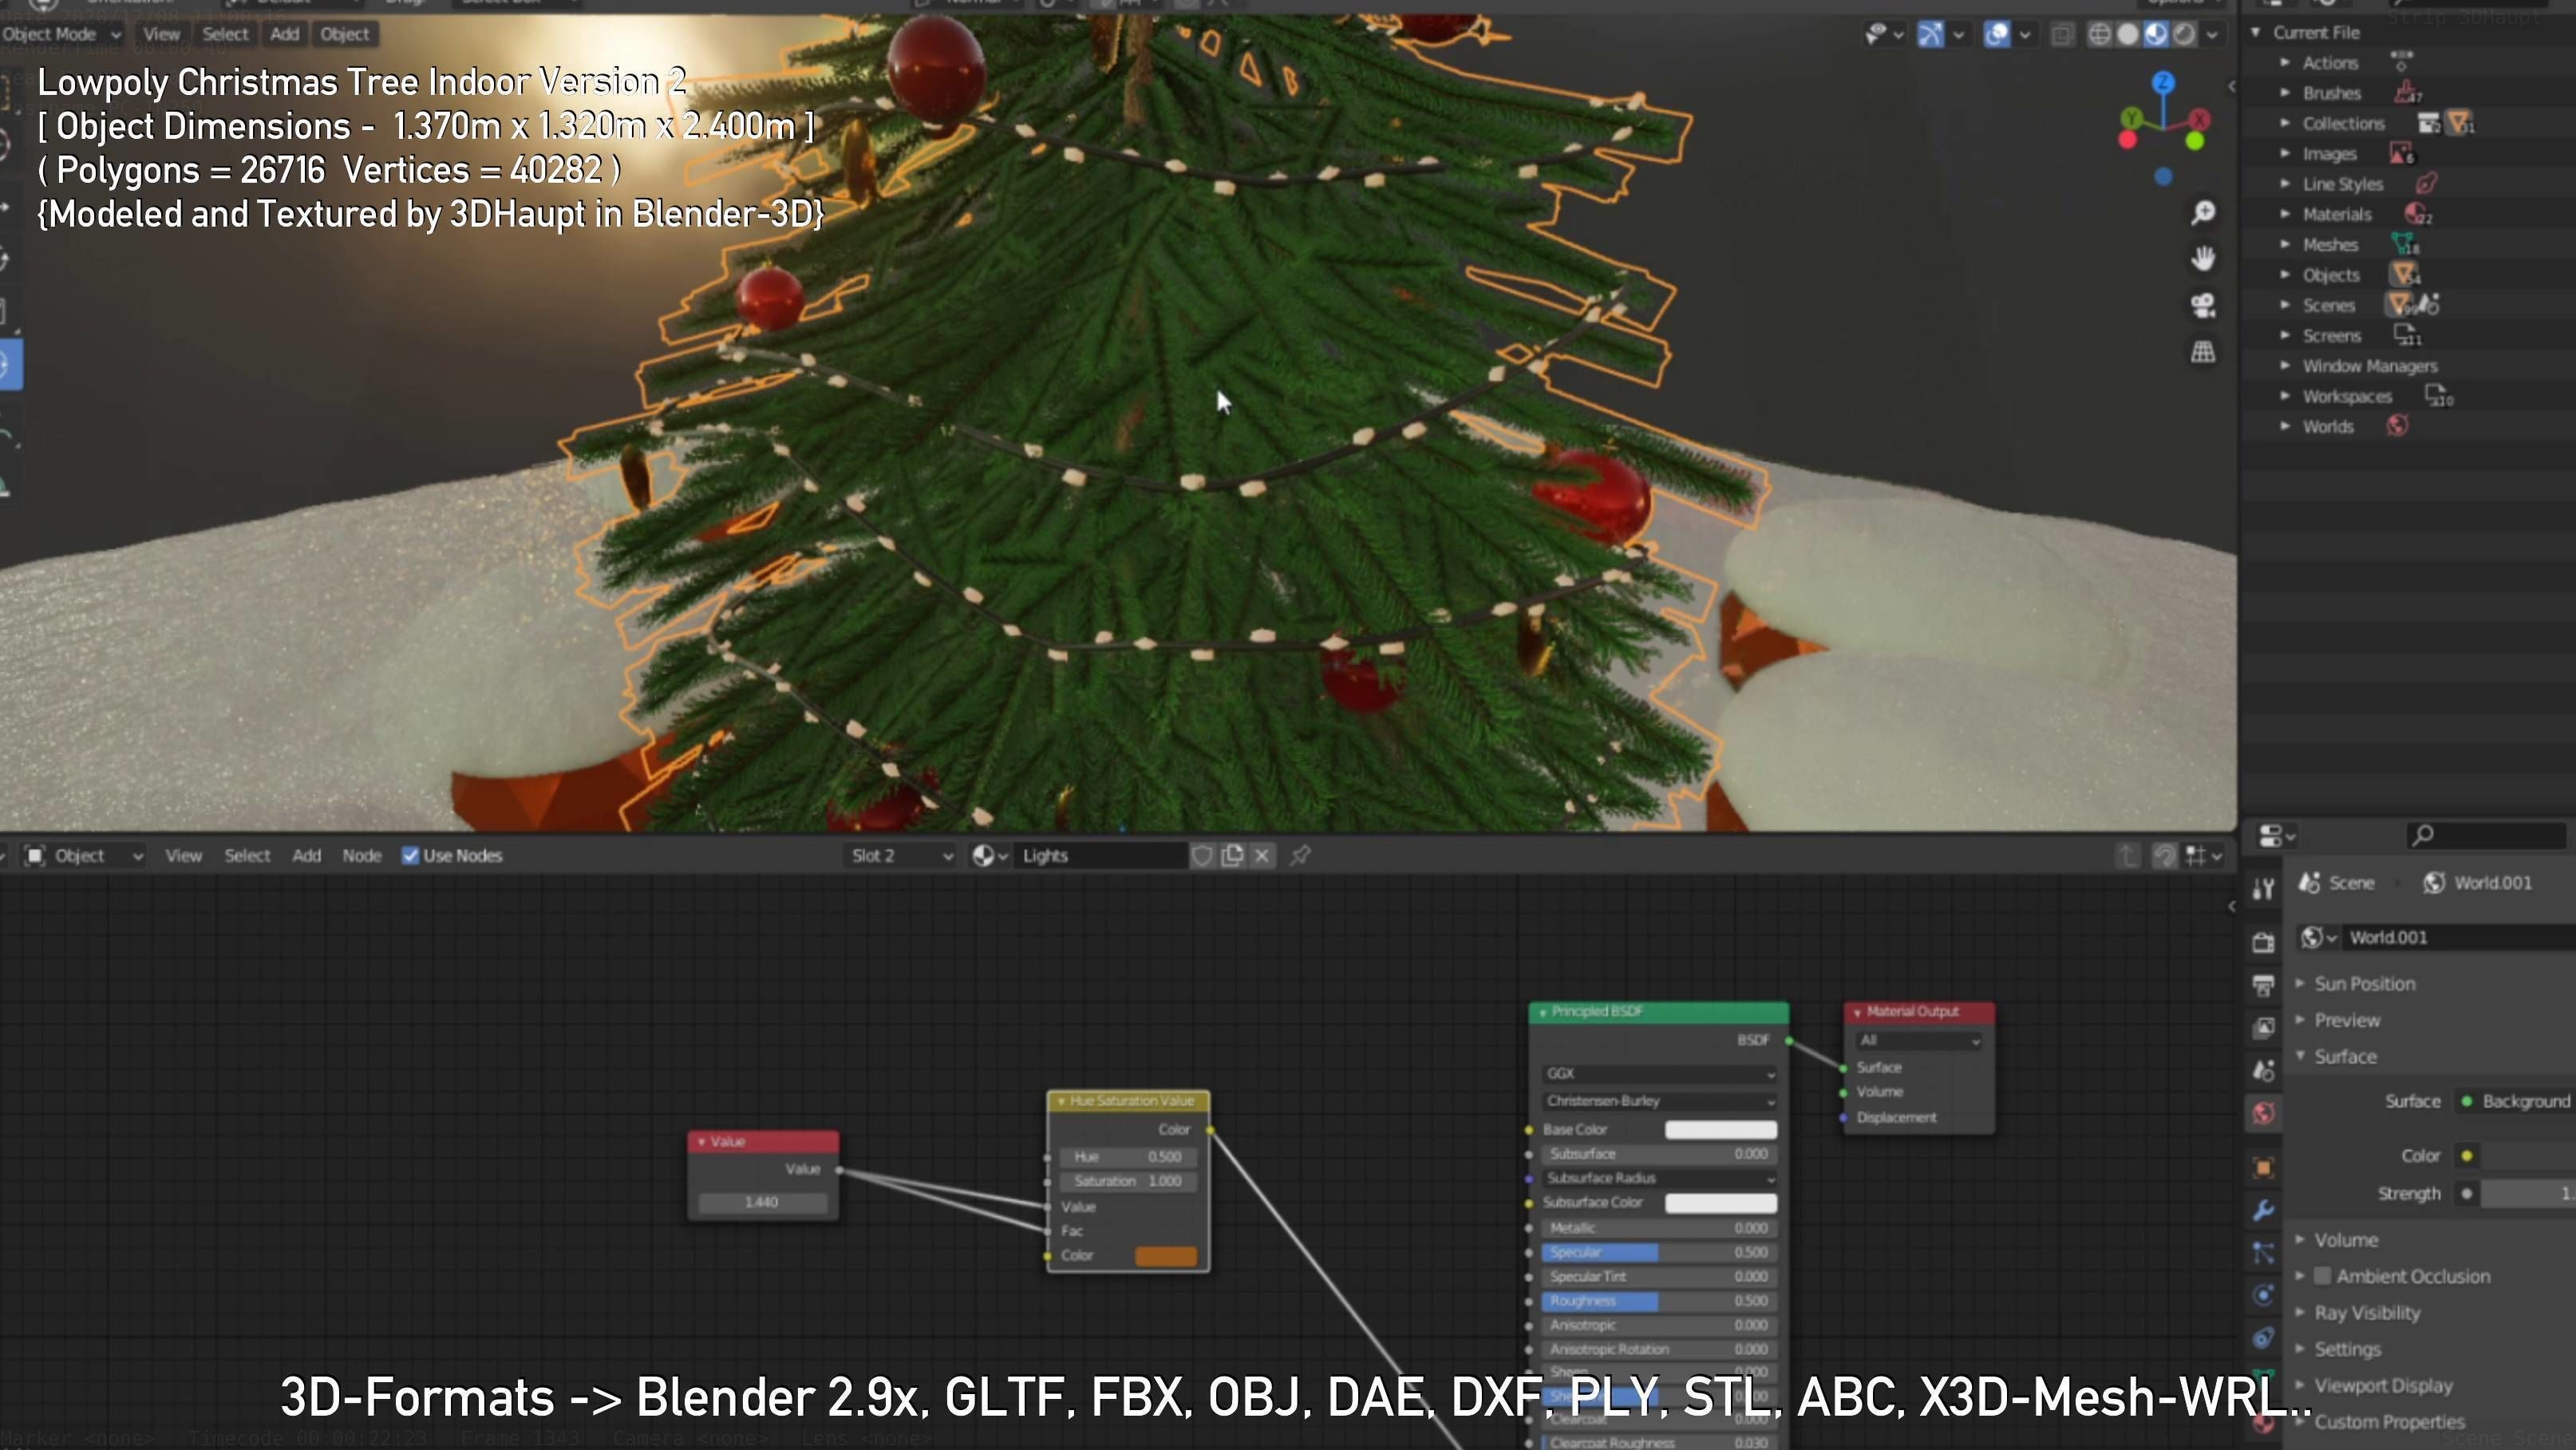Open the world datablock browse button
Viewport: 2576px width, 1450px height.
(x=2319, y=938)
